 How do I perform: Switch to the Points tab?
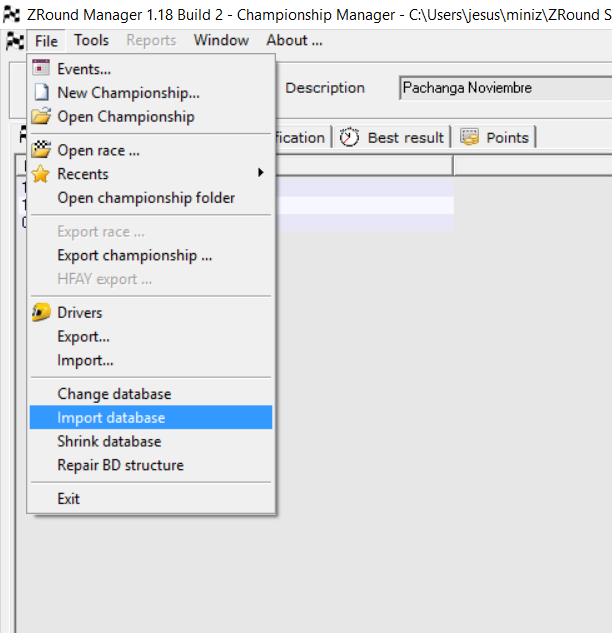[495, 137]
